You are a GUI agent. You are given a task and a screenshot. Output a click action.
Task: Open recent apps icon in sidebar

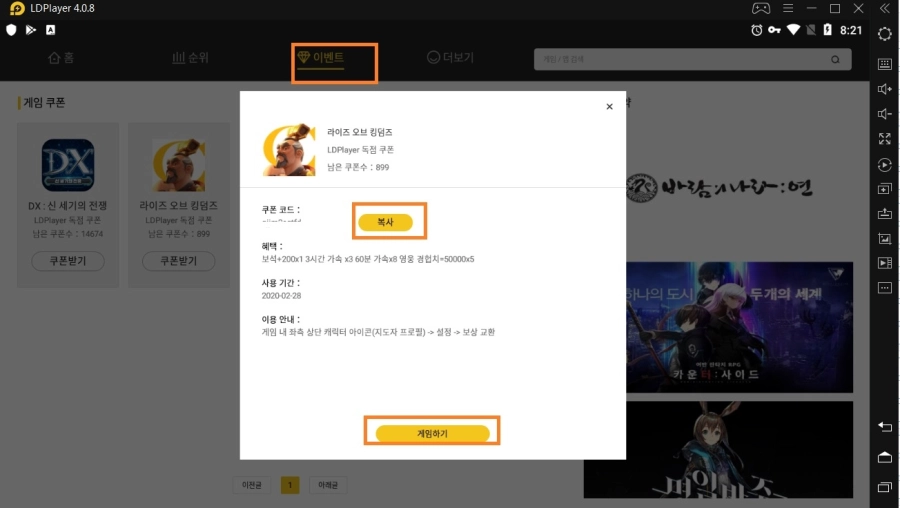(885, 487)
